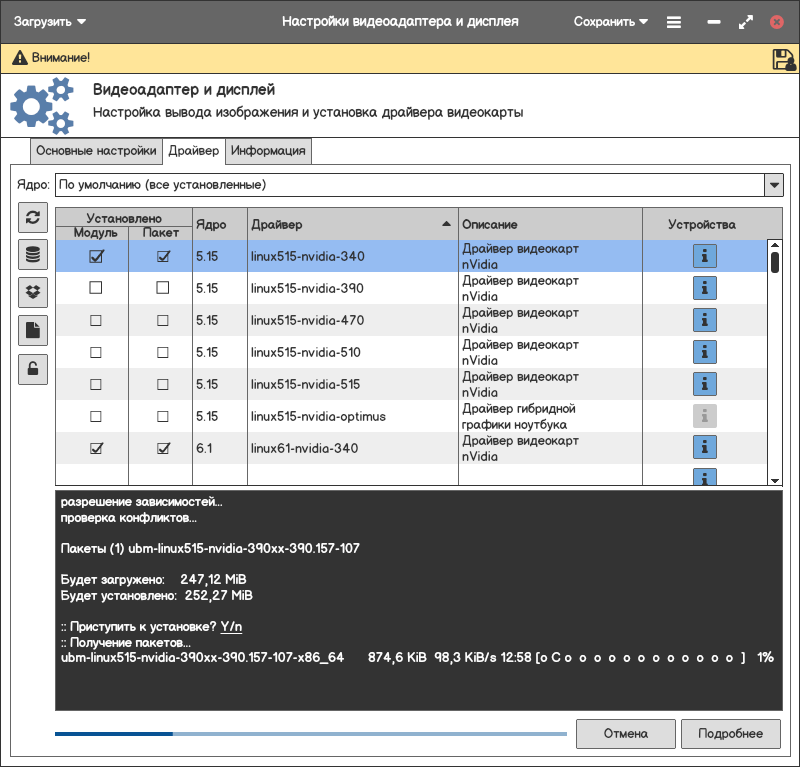Open the Сохранить dropdown menu
The height and width of the screenshot is (767, 800).
click(611, 21)
